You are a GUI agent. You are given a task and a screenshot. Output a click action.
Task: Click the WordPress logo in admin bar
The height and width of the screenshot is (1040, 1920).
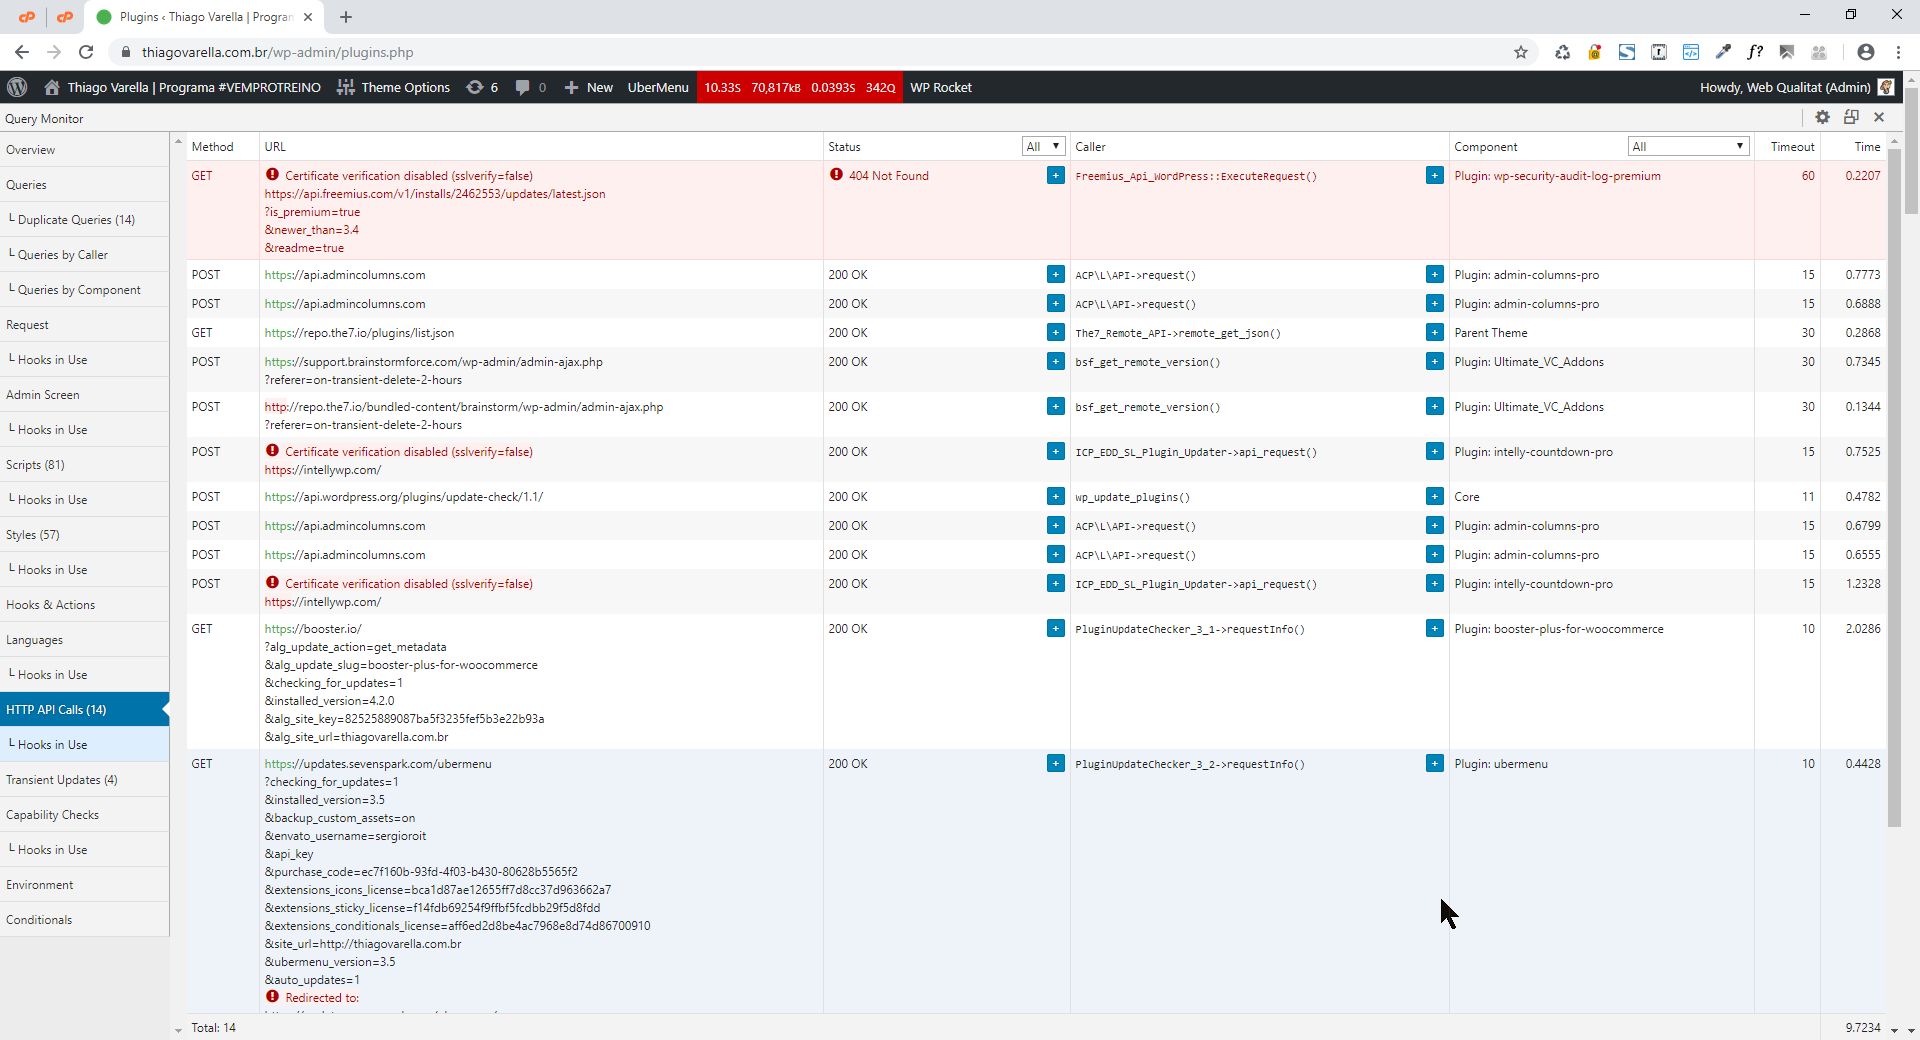point(17,87)
